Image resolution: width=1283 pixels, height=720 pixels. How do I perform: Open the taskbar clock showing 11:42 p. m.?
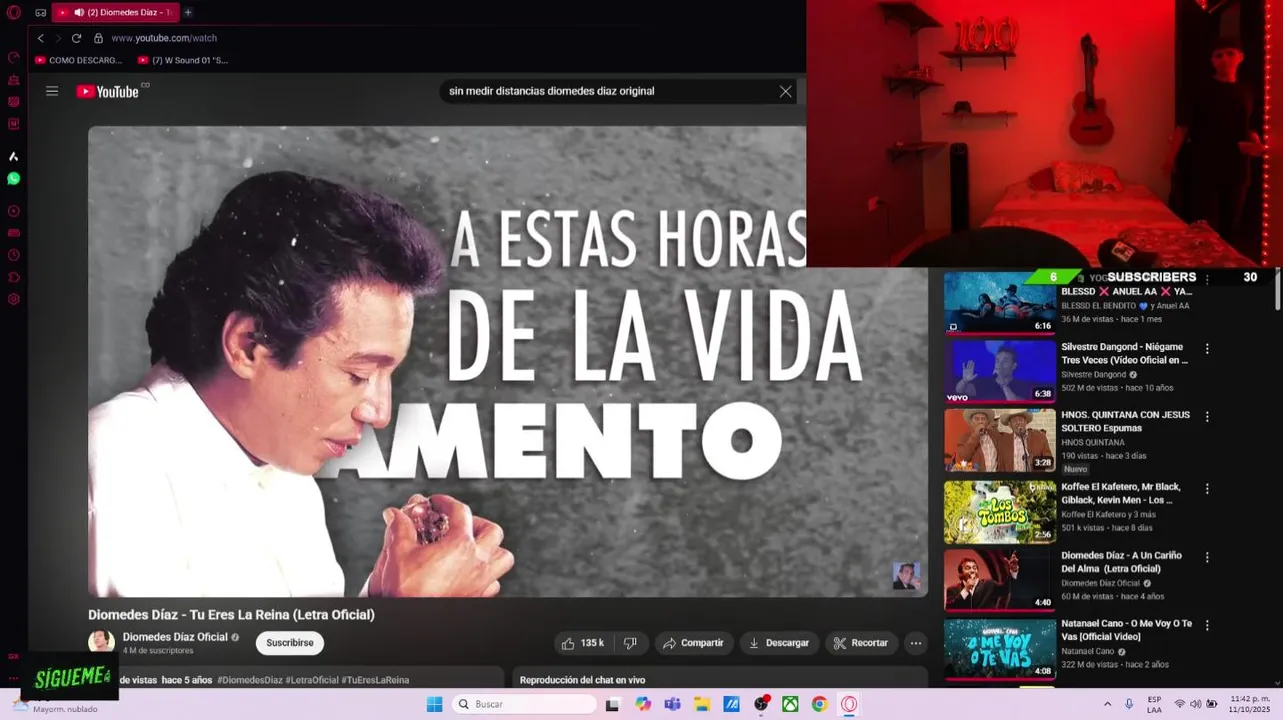pyautogui.click(x=1249, y=704)
